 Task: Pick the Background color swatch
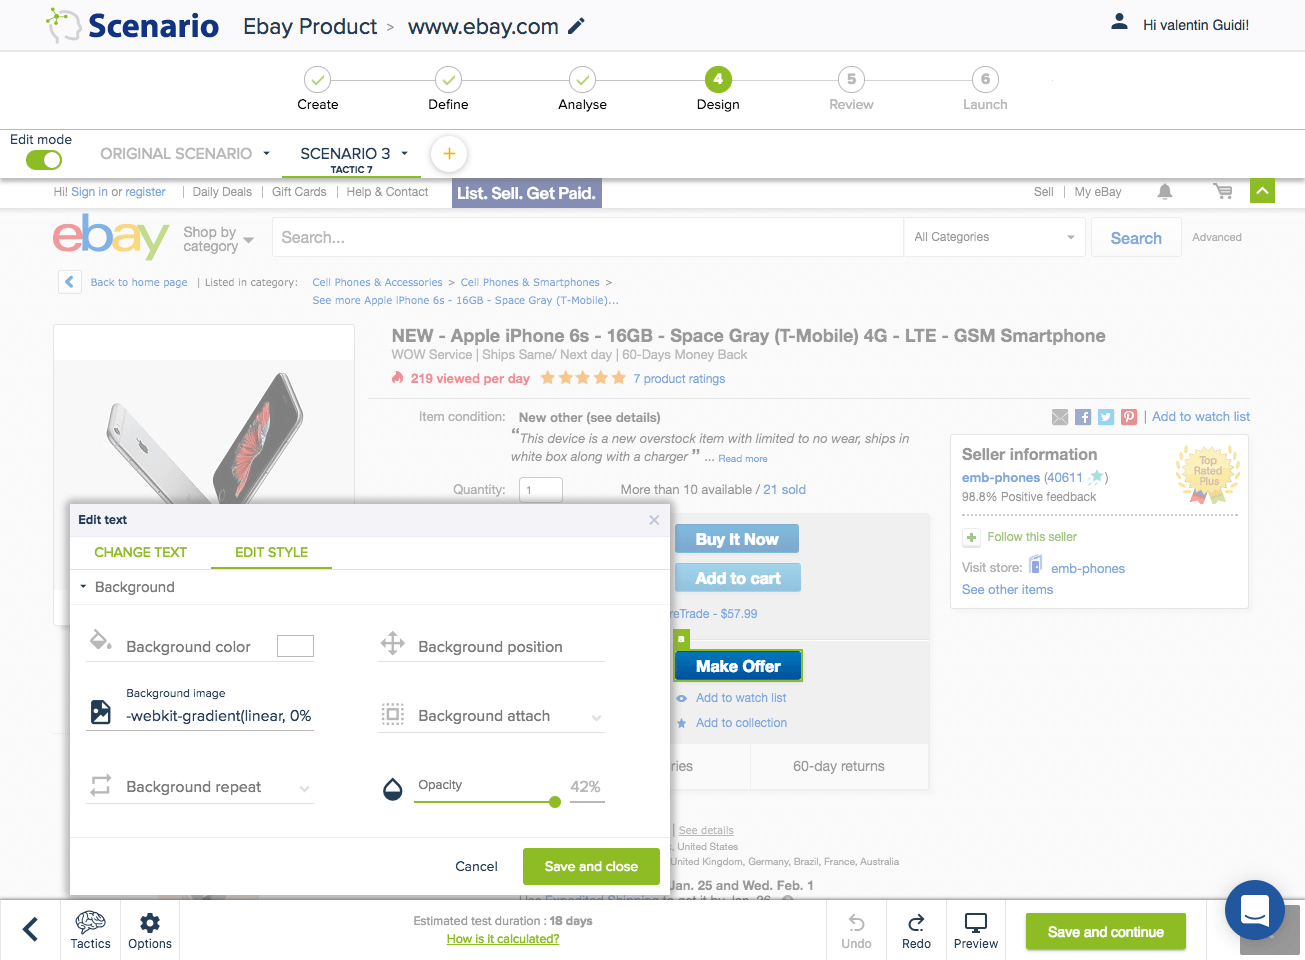[295, 646]
